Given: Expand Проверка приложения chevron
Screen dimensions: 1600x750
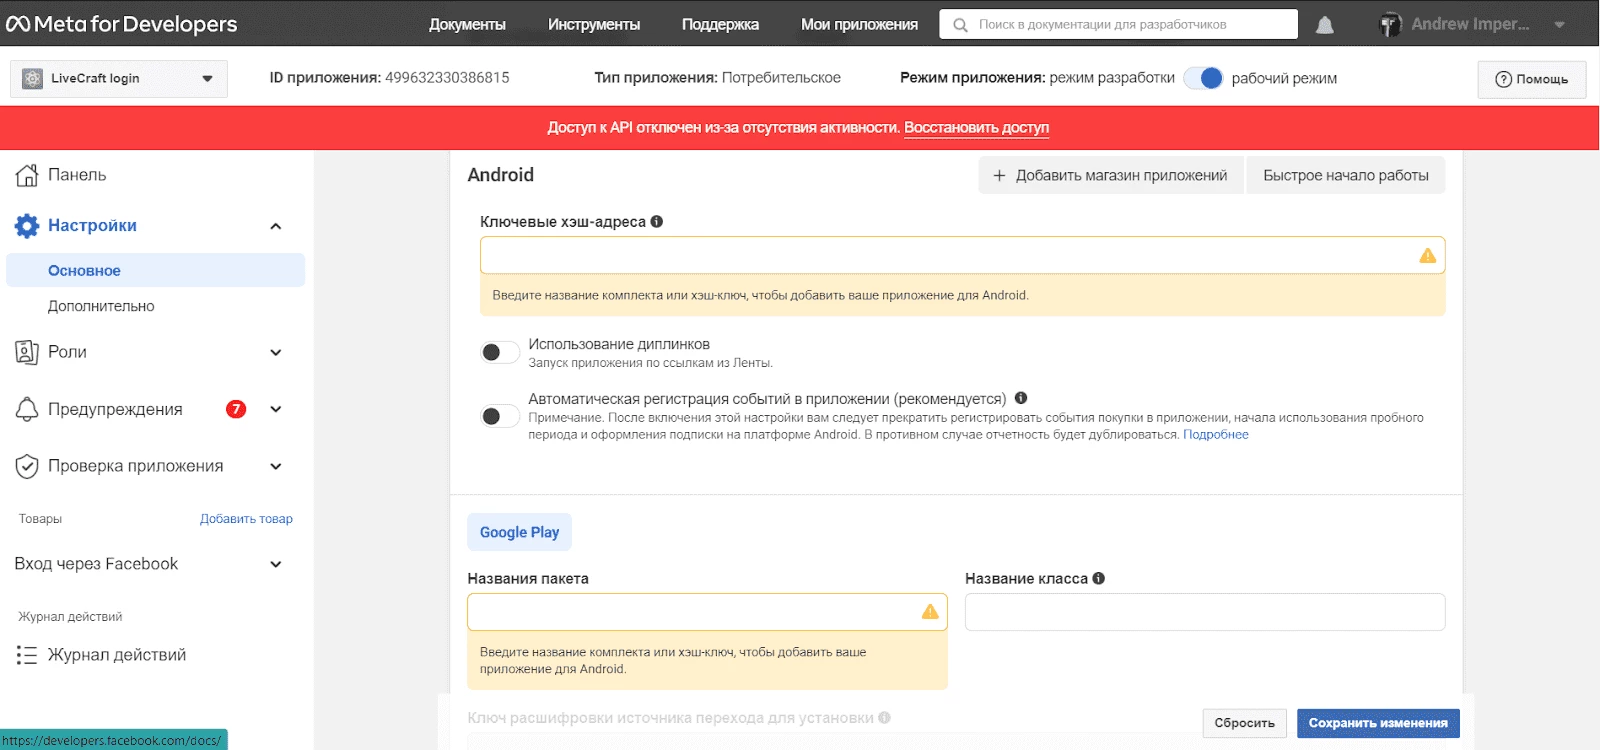Looking at the screenshot, I should click(276, 466).
